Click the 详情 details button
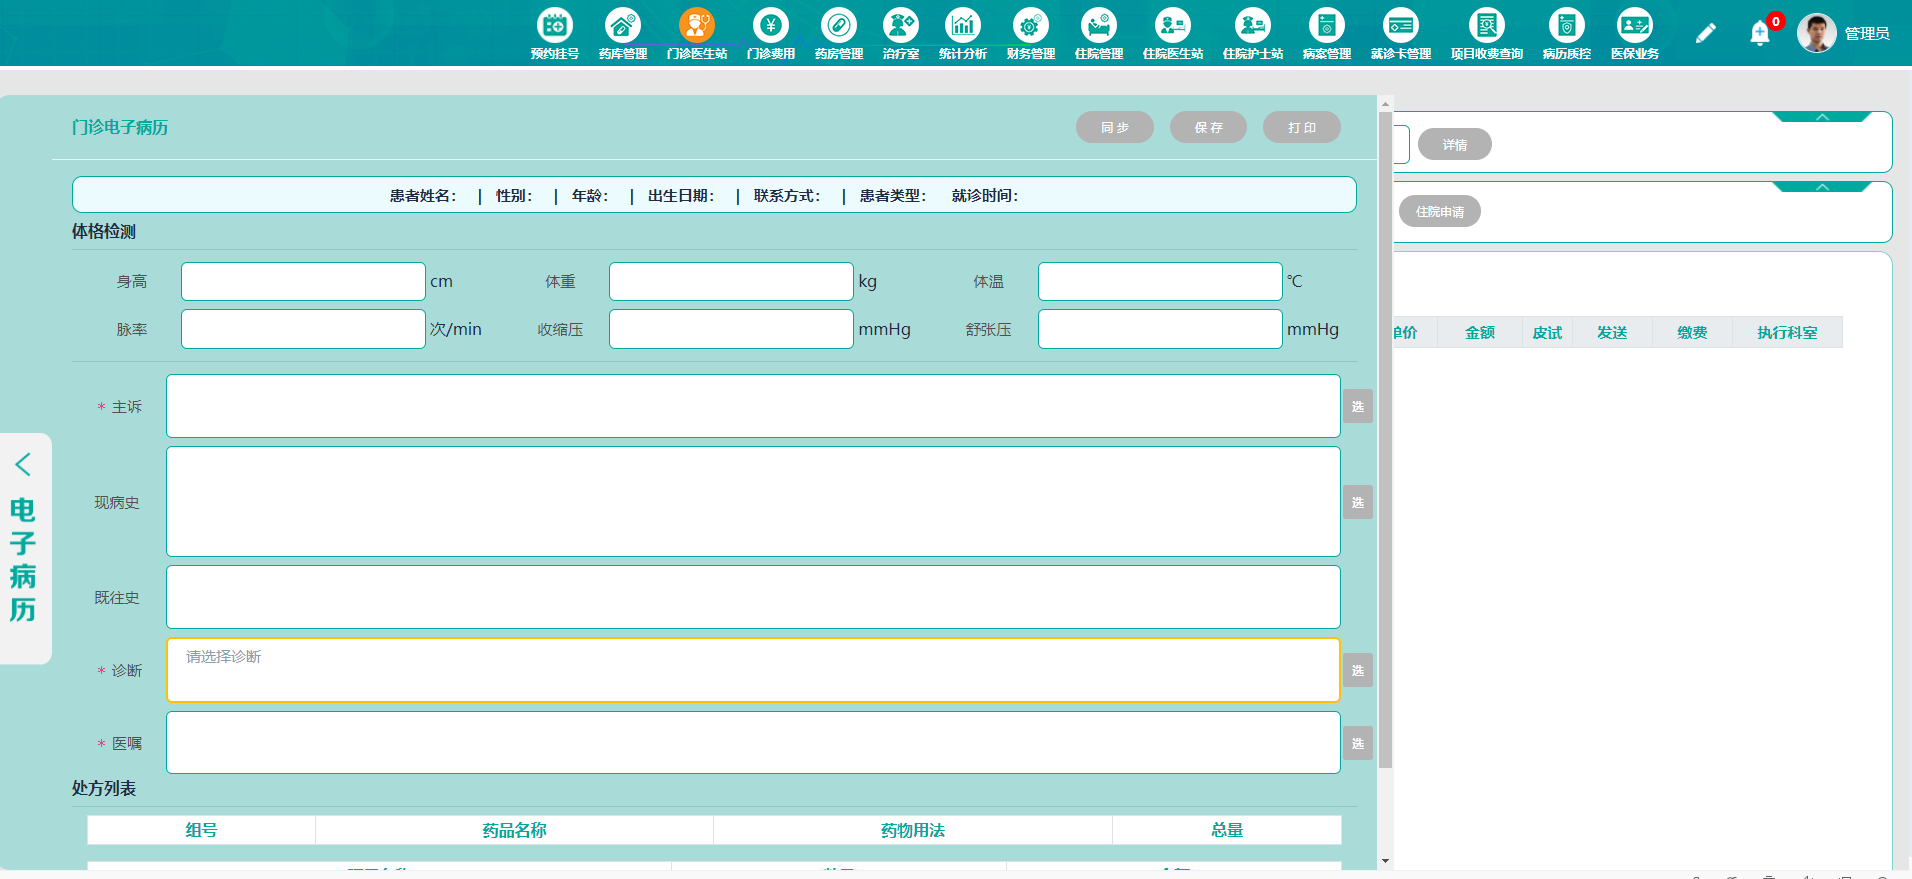Viewport: 1912px width, 879px height. tap(1455, 145)
